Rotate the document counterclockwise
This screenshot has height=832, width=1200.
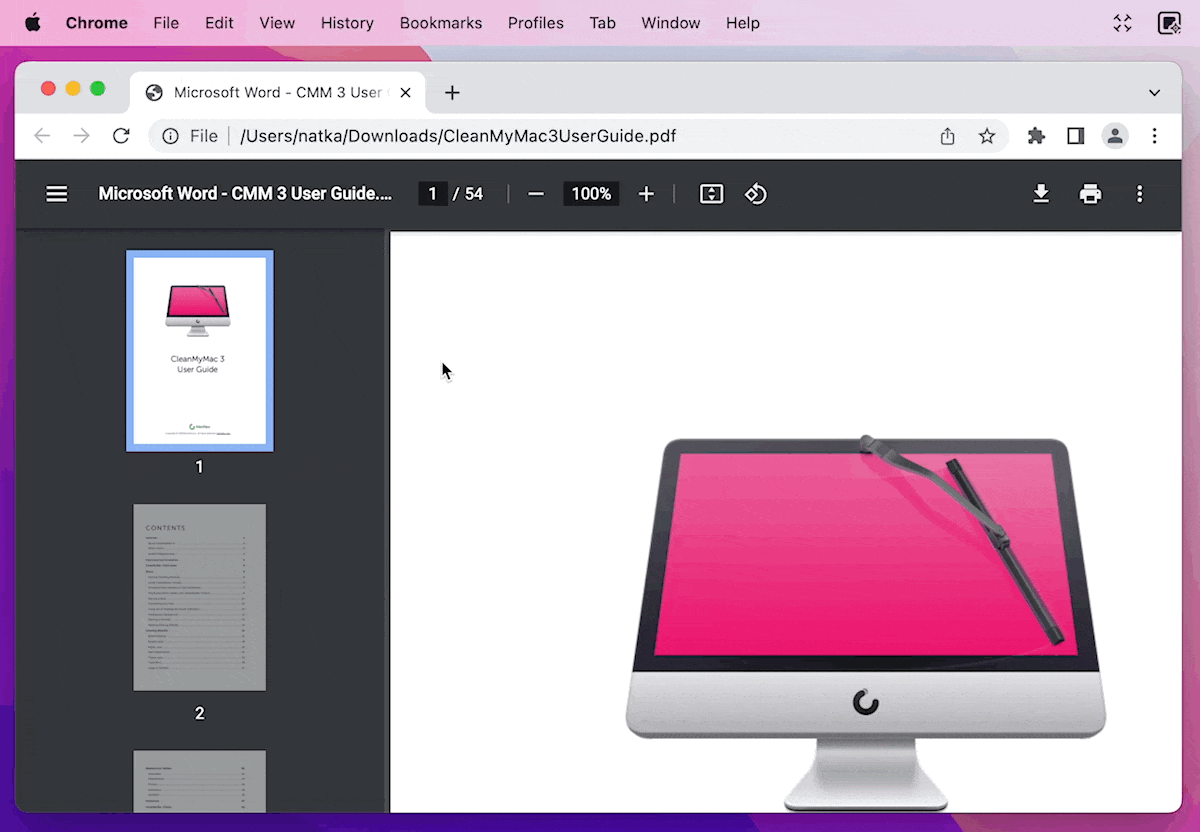(756, 194)
